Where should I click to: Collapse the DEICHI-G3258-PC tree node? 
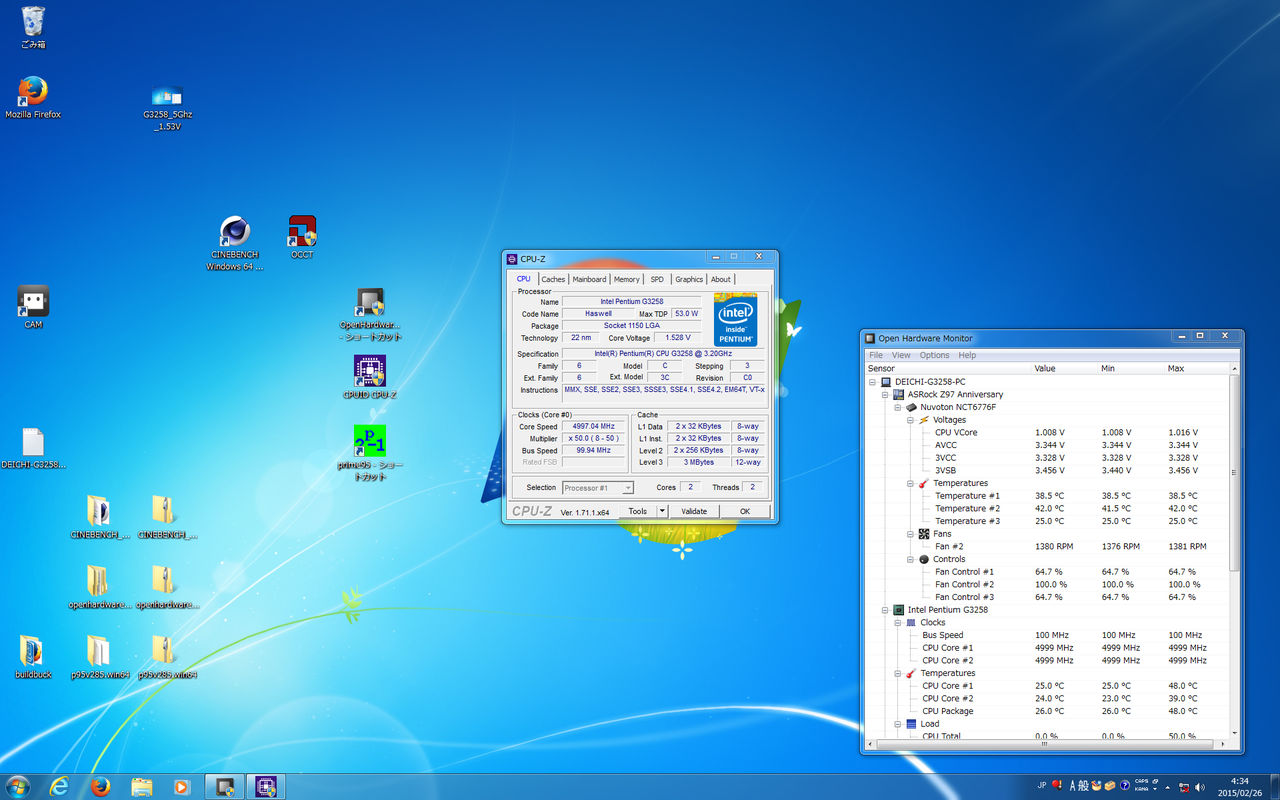click(872, 382)
